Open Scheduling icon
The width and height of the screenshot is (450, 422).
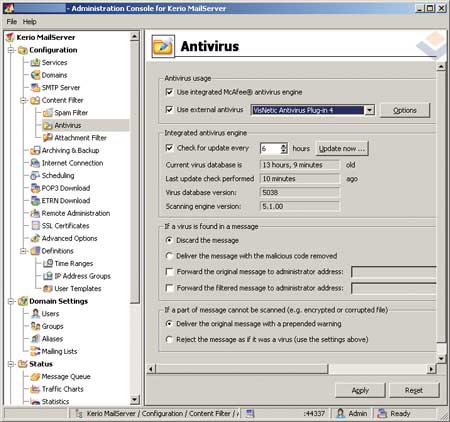35,175
